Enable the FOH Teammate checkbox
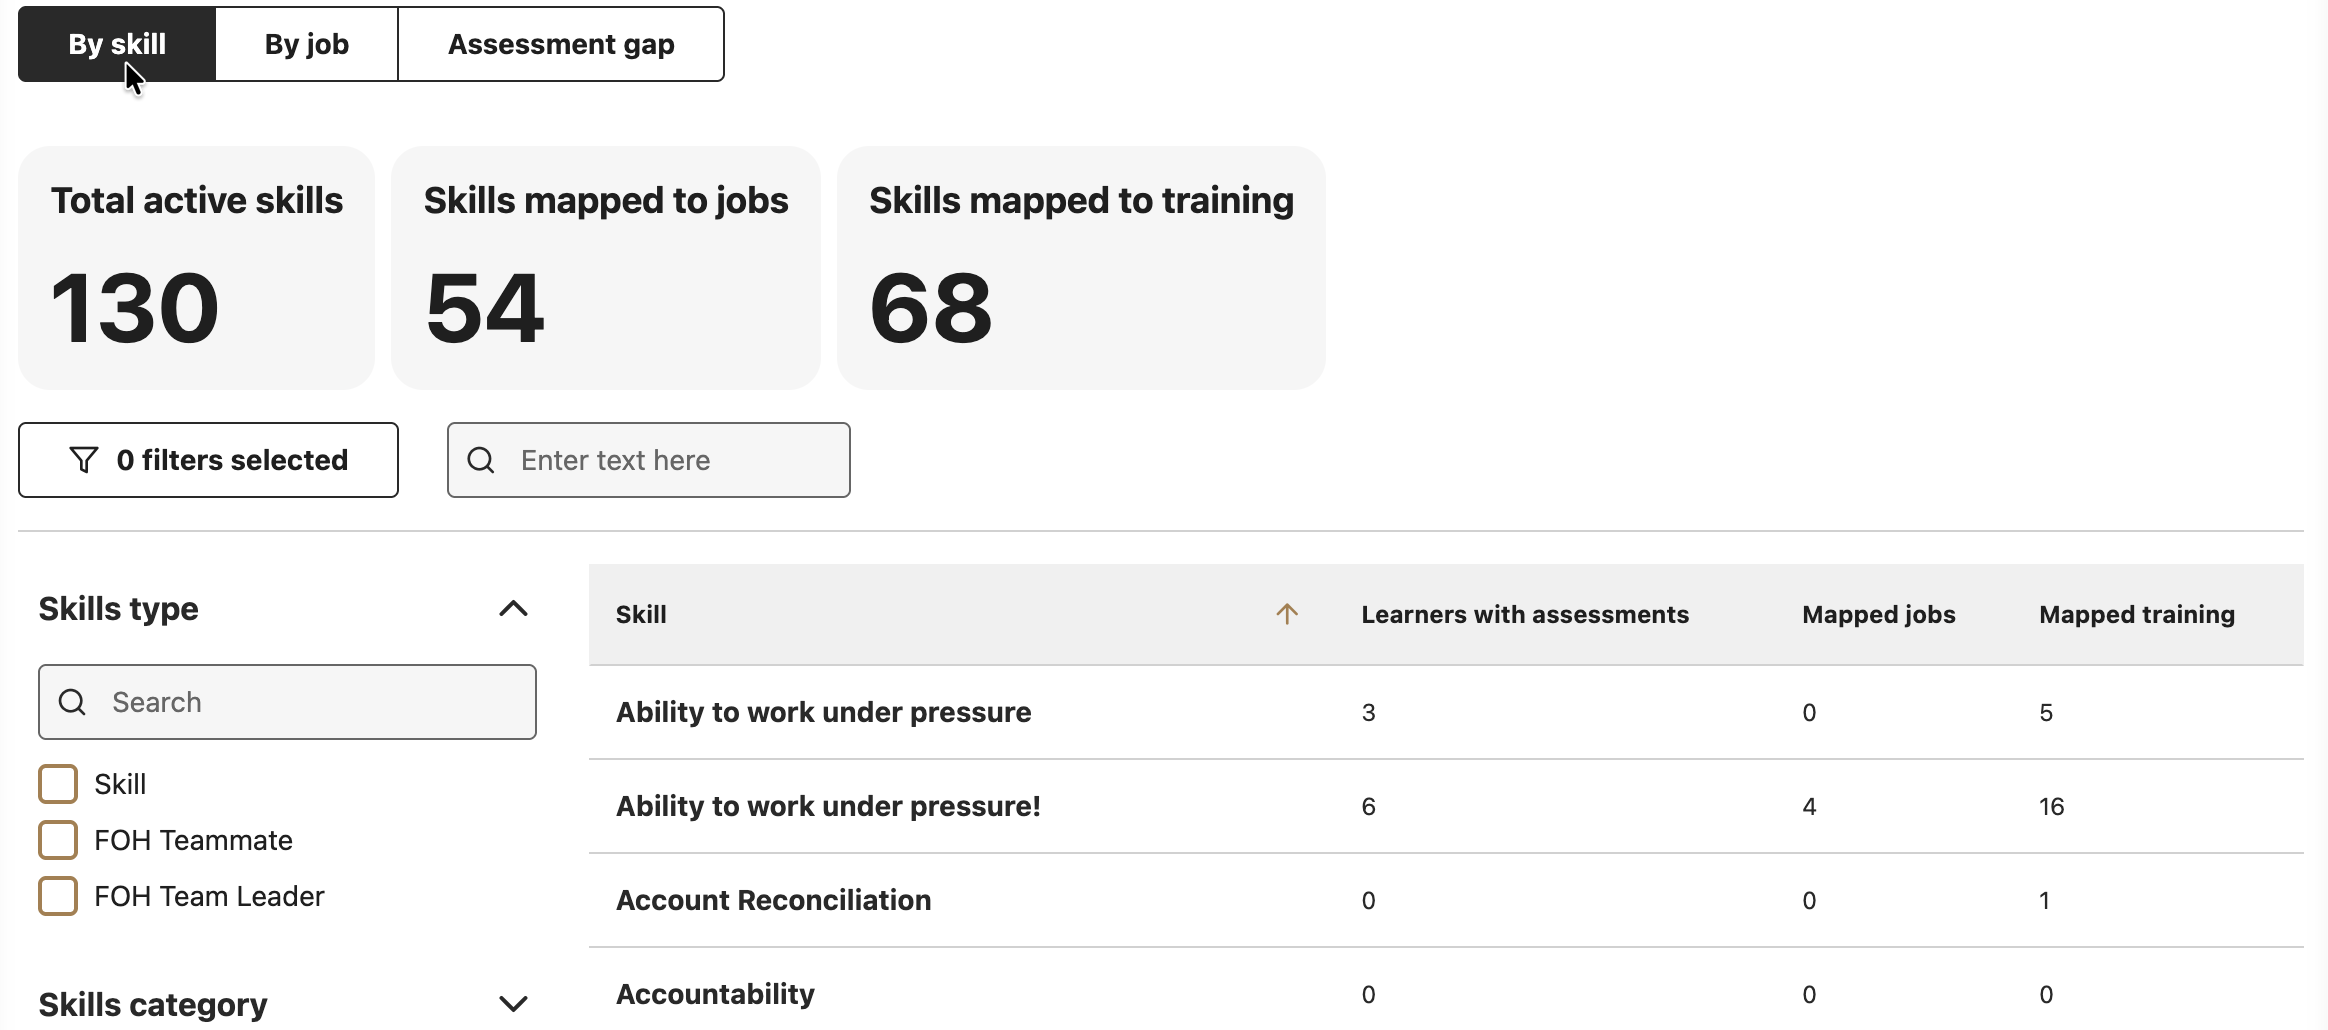Viewport: 2328px width, 1030px height. pyautogui.click(x=58, y=840)
